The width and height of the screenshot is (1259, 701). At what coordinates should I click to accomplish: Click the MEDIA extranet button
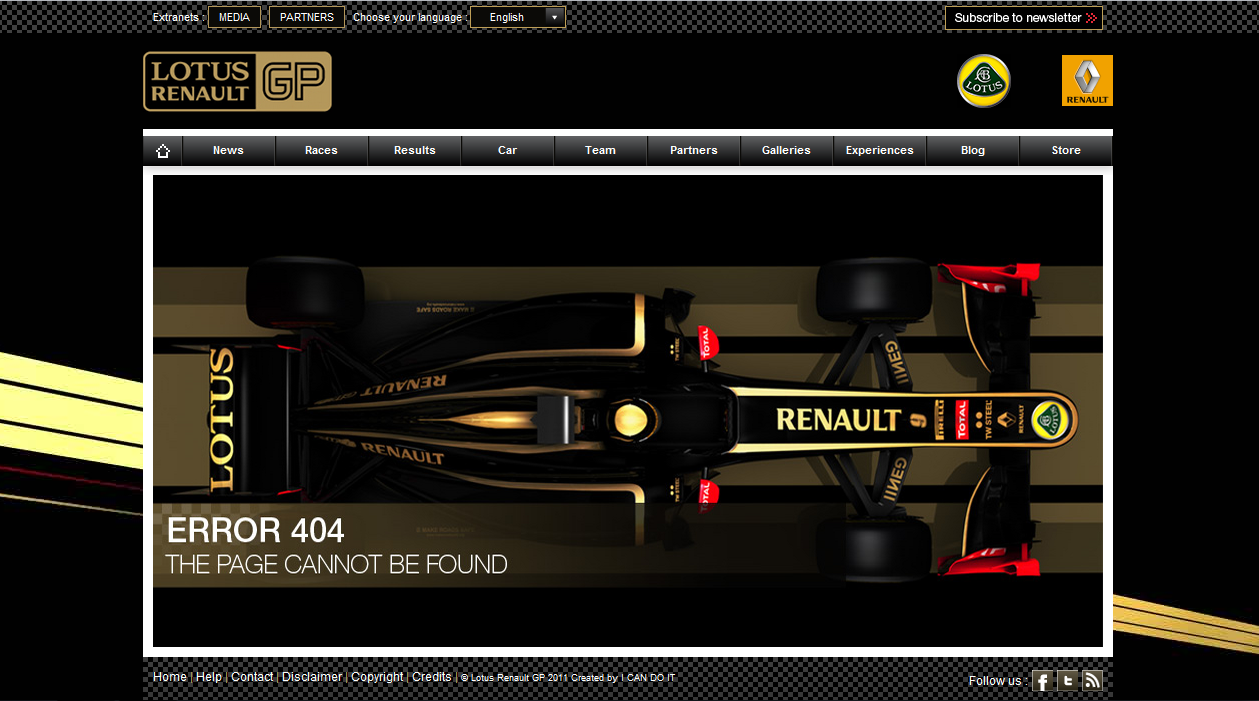[234, 18]
